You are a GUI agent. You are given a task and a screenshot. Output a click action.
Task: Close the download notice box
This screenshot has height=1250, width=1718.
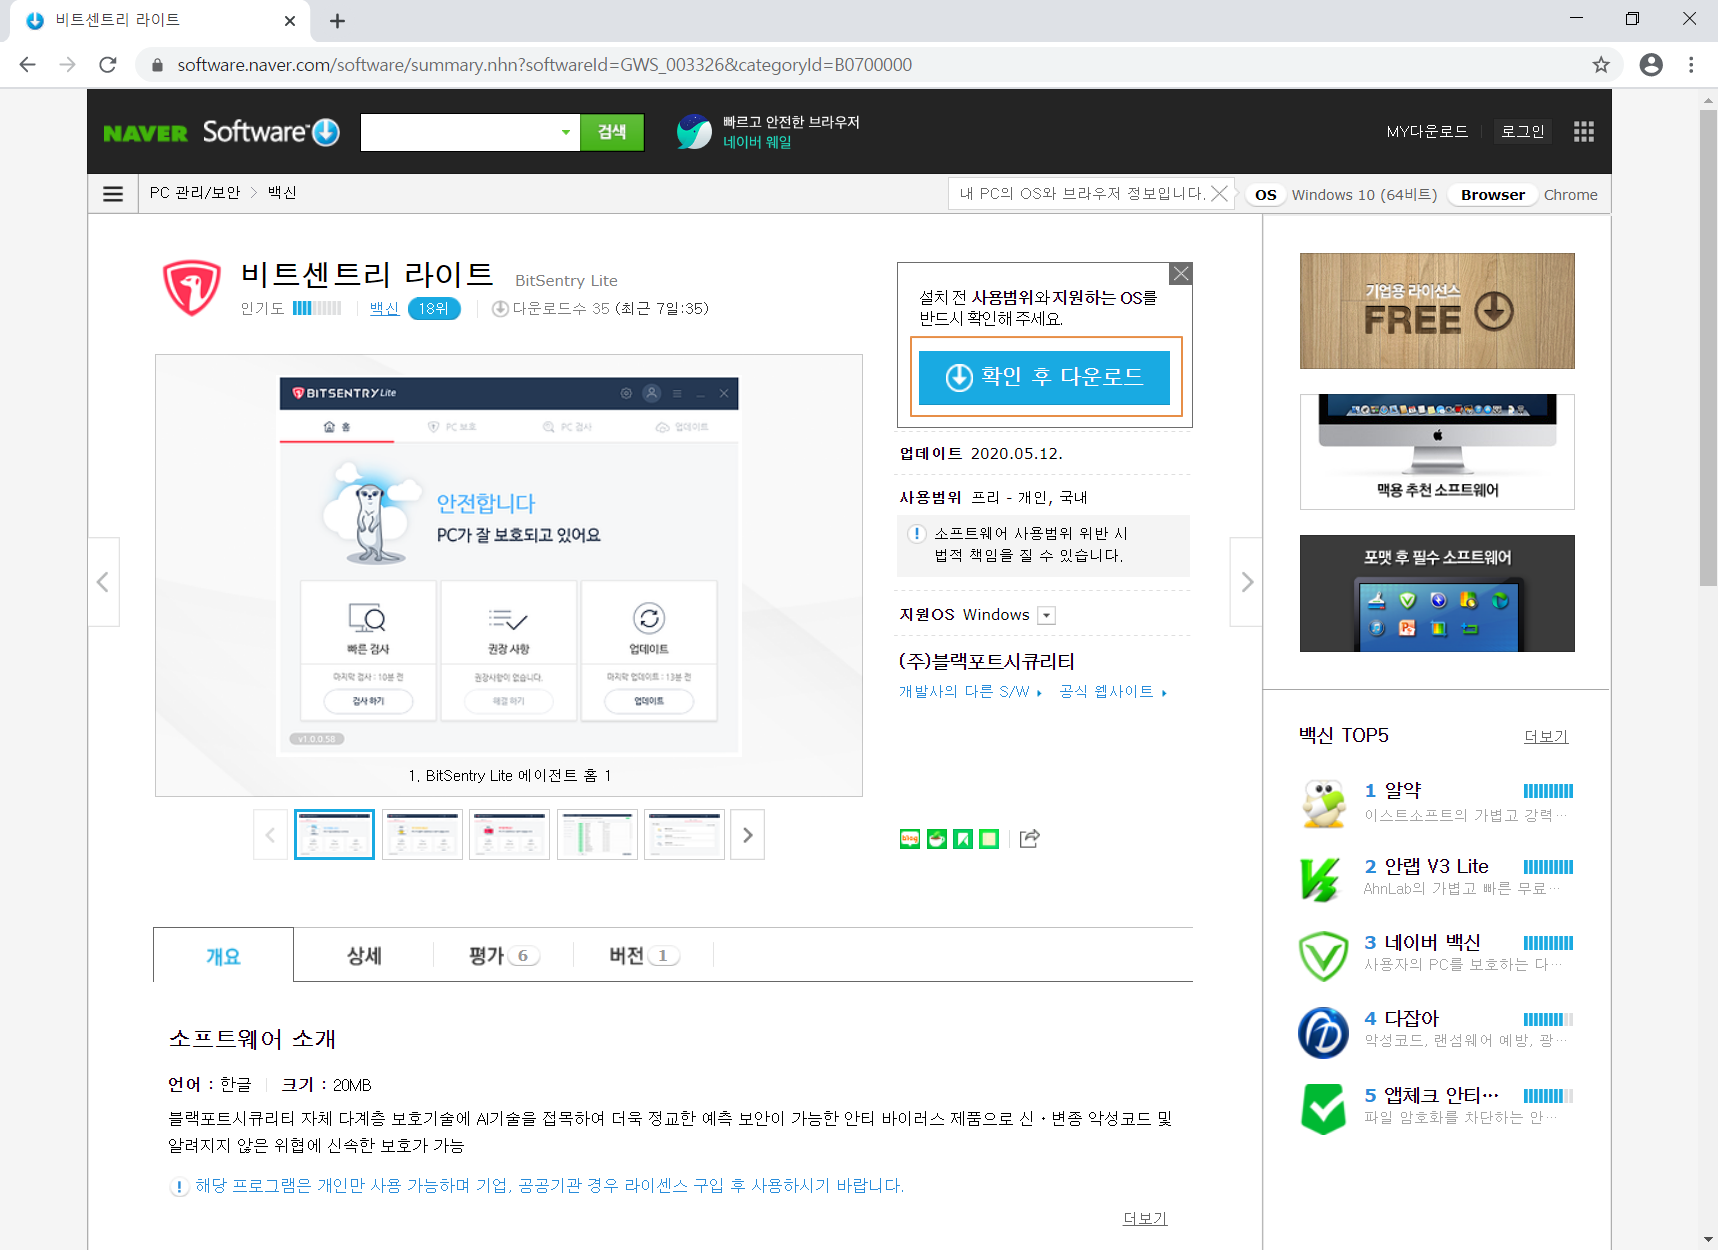click(1181, 274)
